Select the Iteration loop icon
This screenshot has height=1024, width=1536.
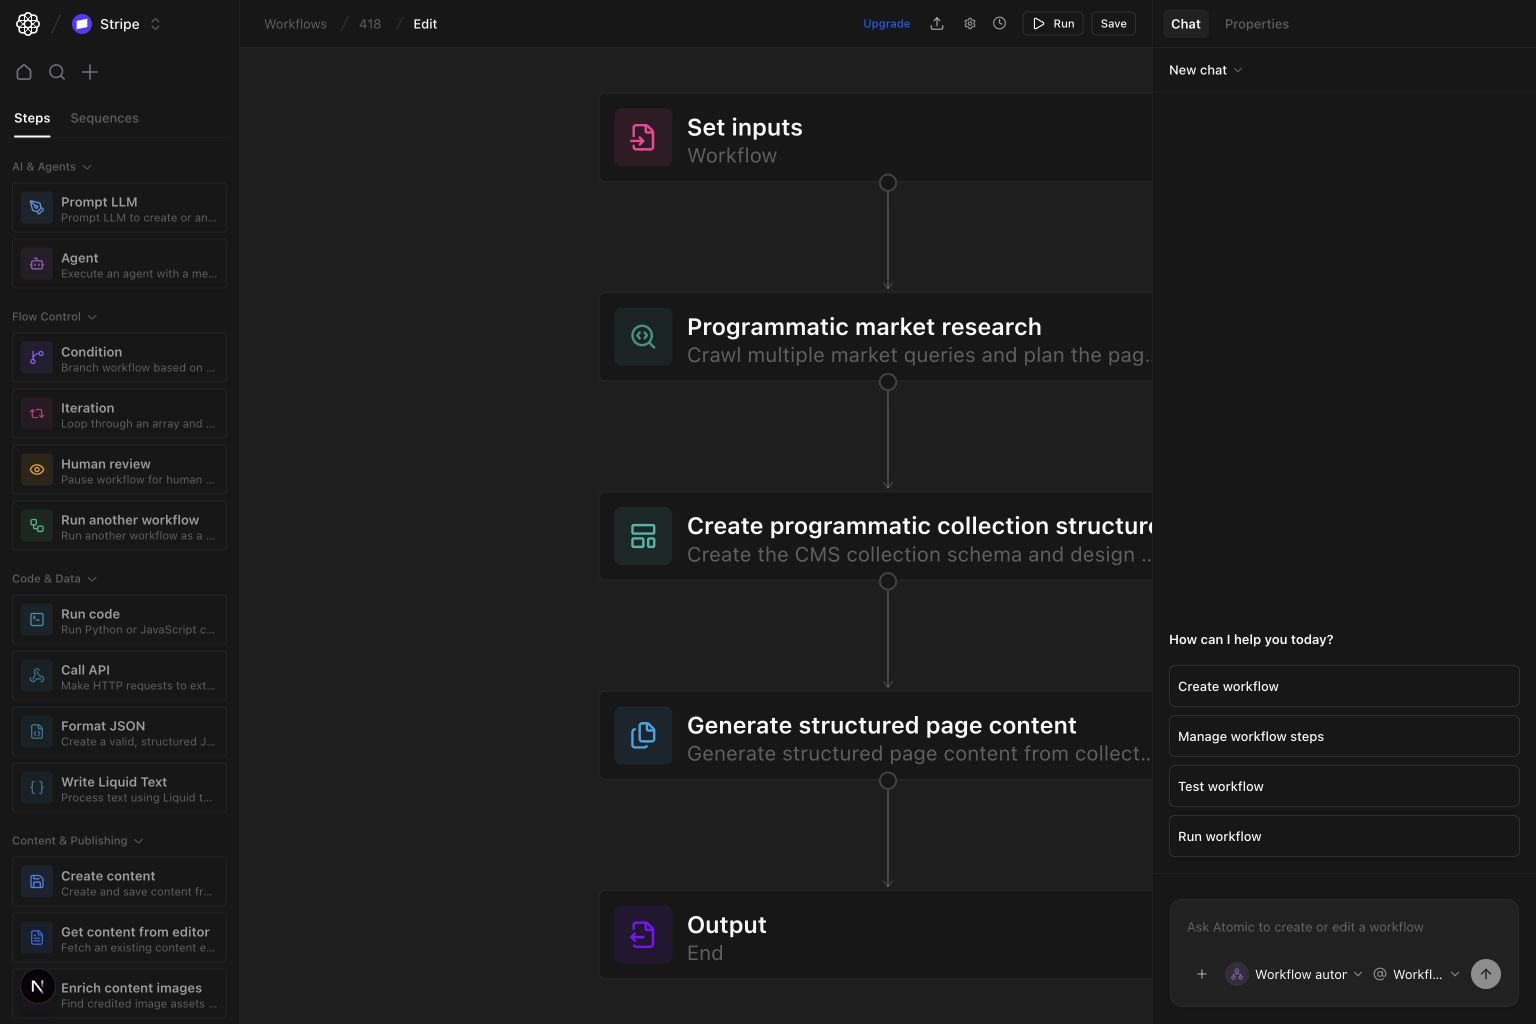(x=37, y=414)
